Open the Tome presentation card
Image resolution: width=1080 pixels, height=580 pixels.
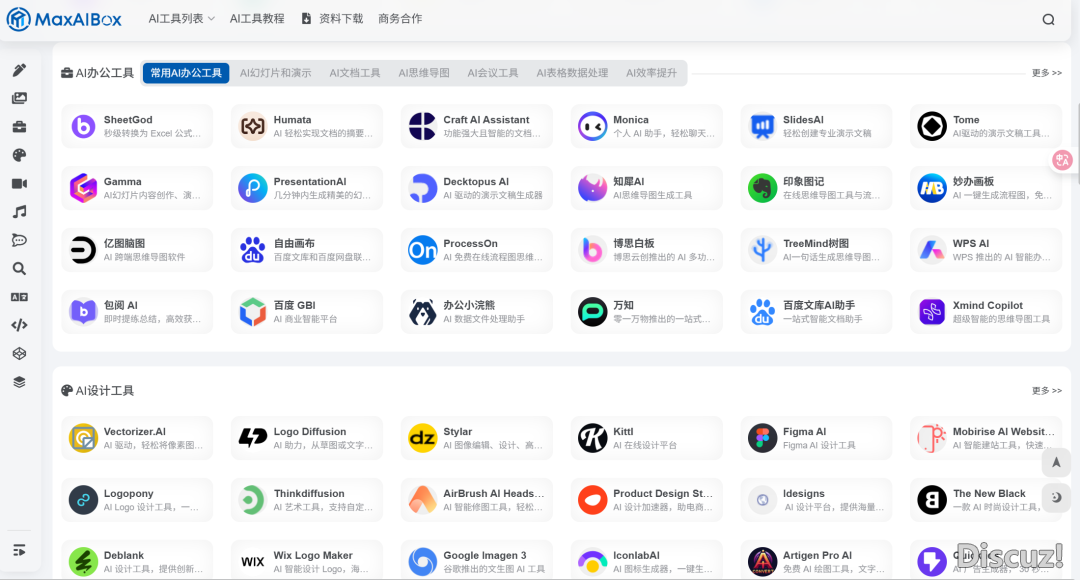tap(986, 126)
